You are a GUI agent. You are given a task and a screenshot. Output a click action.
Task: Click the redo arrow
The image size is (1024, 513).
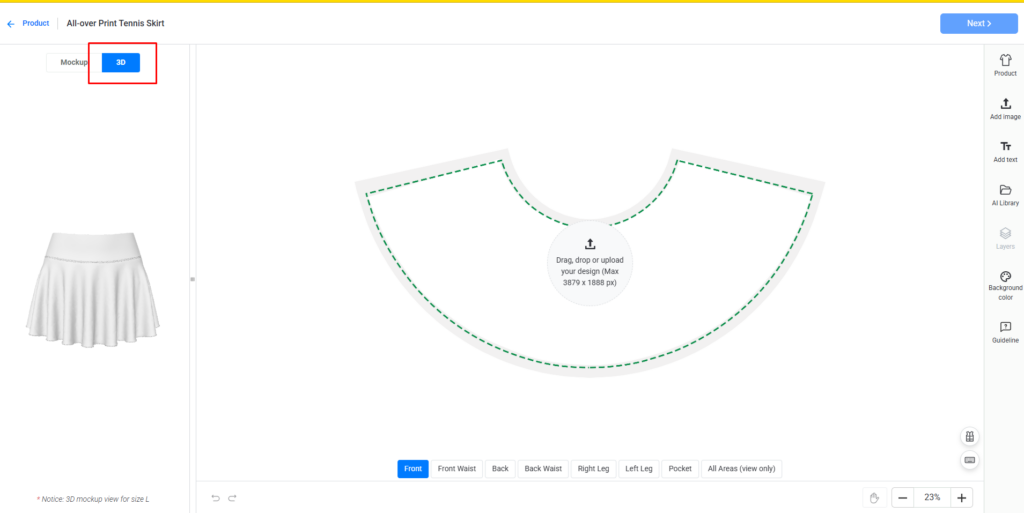(233, 498)
